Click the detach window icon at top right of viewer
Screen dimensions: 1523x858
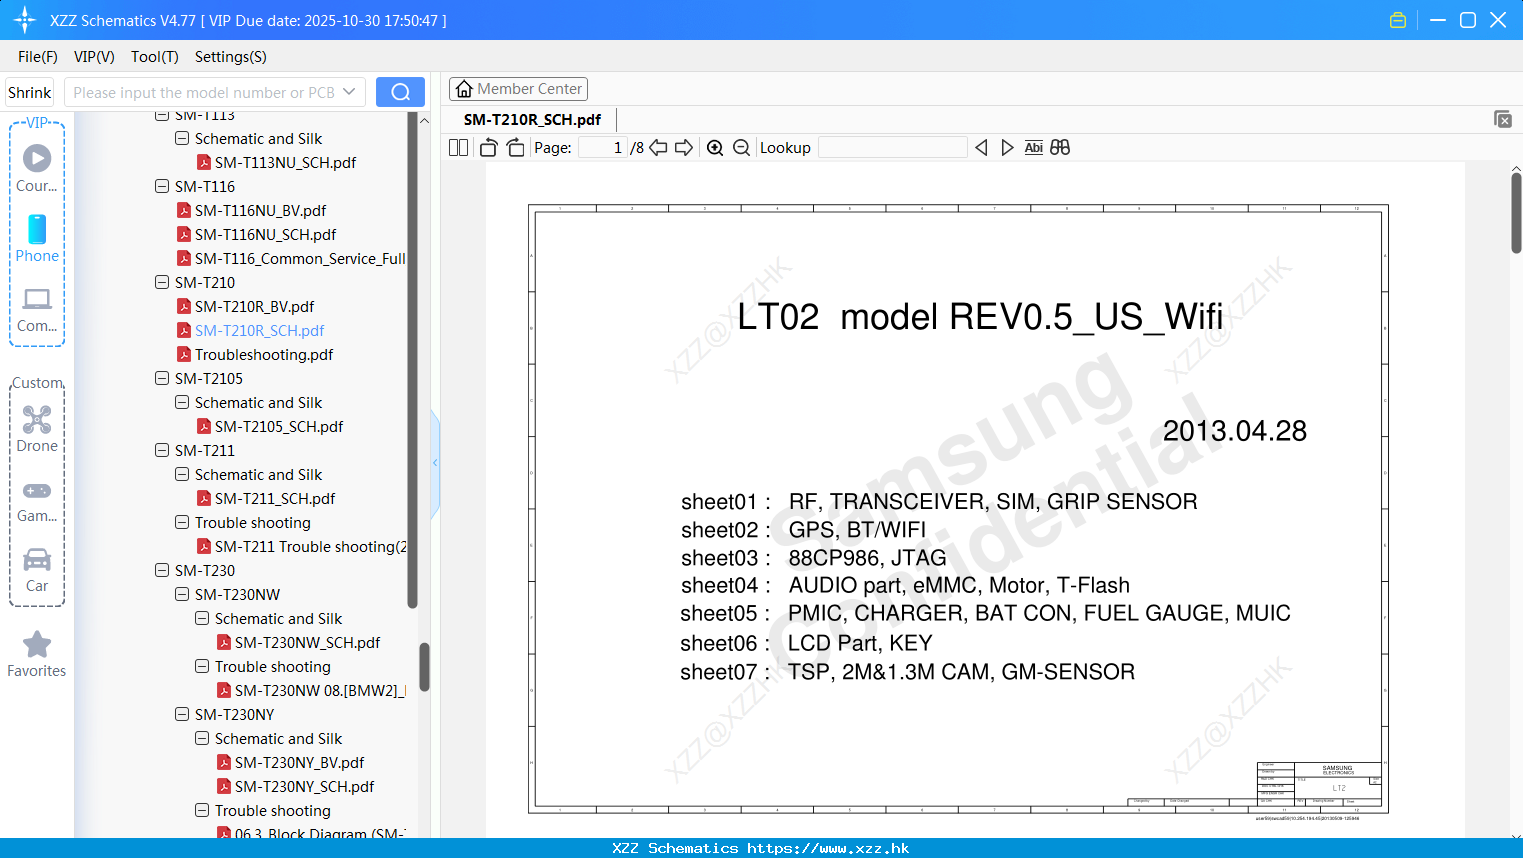(x=1503, y=119)
